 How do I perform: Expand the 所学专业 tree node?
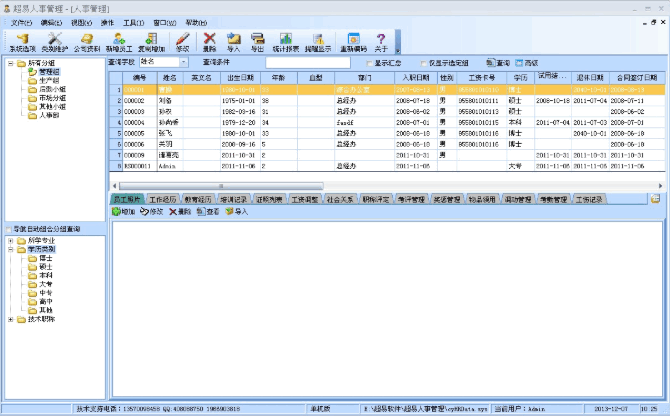[11, 241]
